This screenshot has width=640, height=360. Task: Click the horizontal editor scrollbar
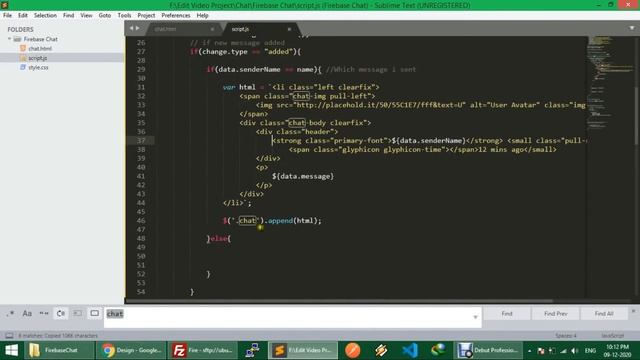(x=339, y=301)
